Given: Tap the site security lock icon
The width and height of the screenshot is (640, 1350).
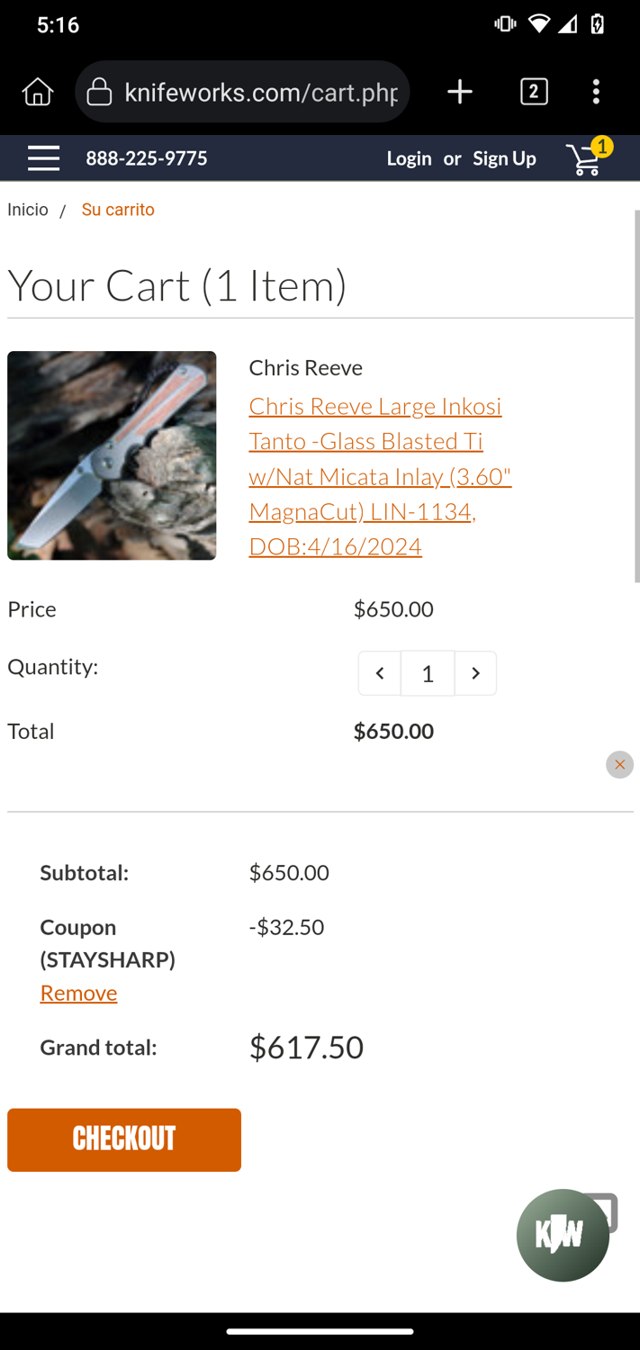Looking at the screenshot, I should [x=99, y=92].
